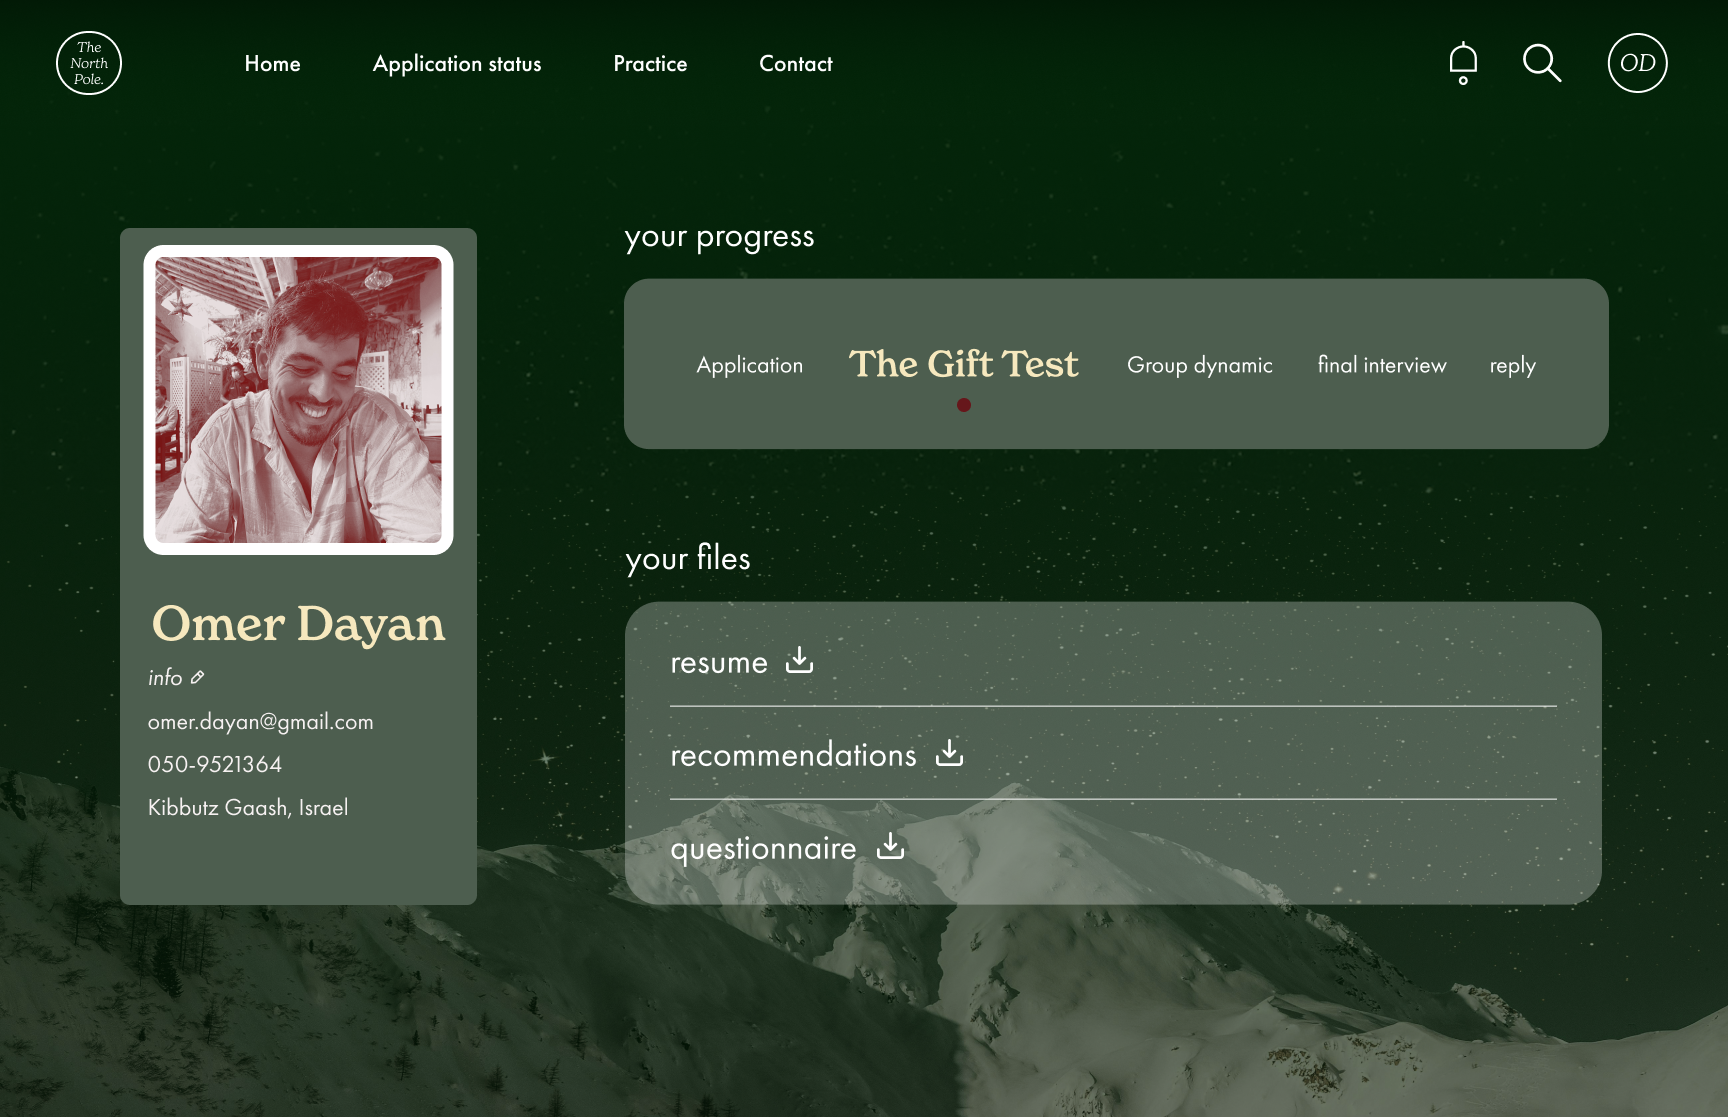The height and width of the screenshot is (1117, 1728).
Task: Click the phone number 050-9521364
Action: pos(215,765)
